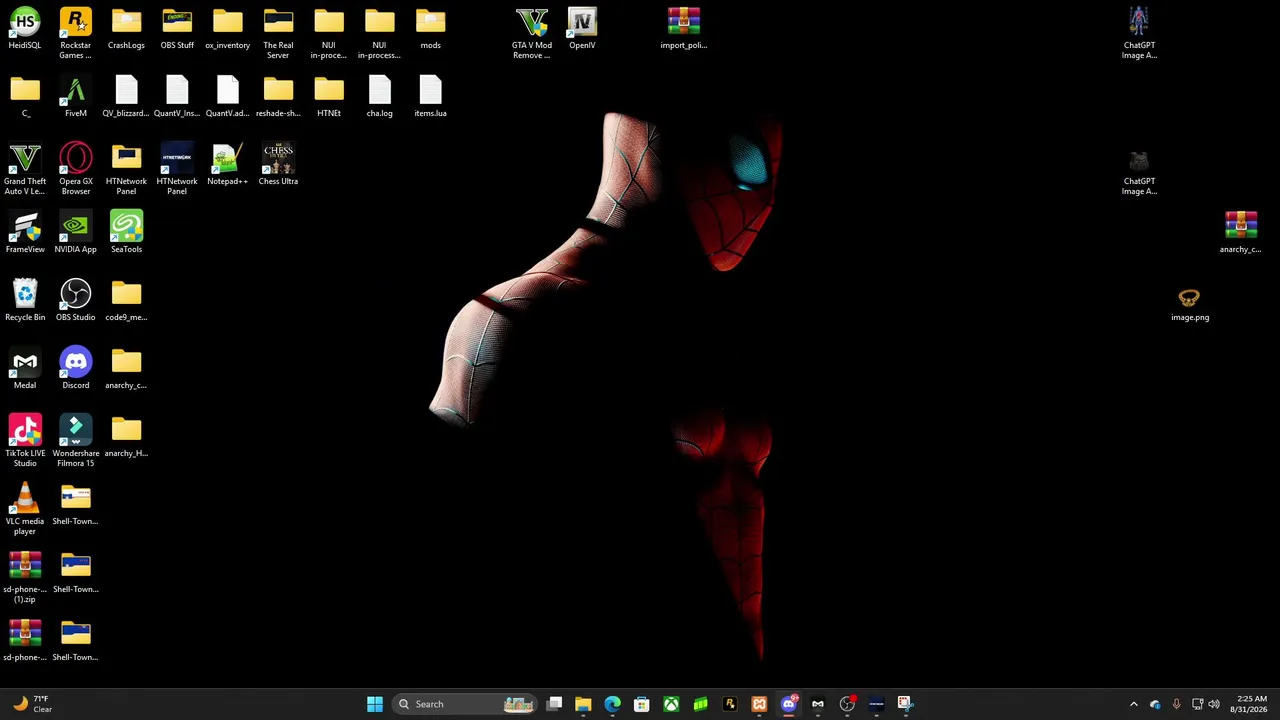Open the OneDrive tray icon
The image size is (1280, 720).
[1156, 704]
